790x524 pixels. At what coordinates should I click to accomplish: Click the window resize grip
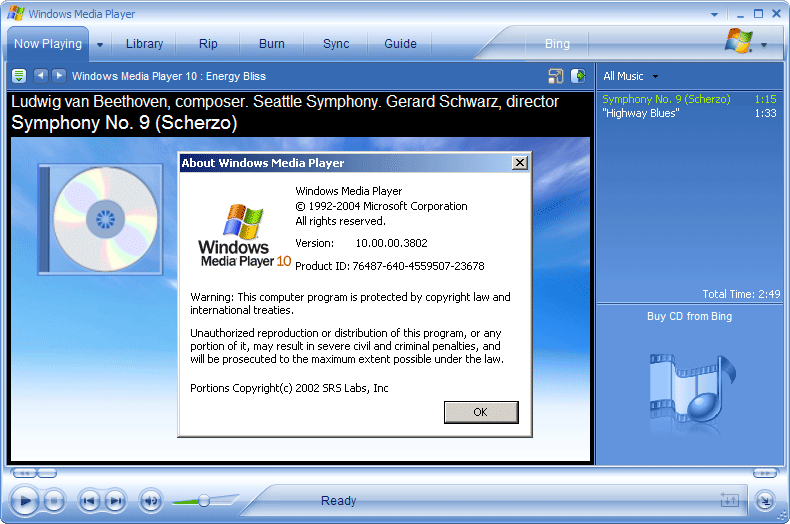click(782, 516)
